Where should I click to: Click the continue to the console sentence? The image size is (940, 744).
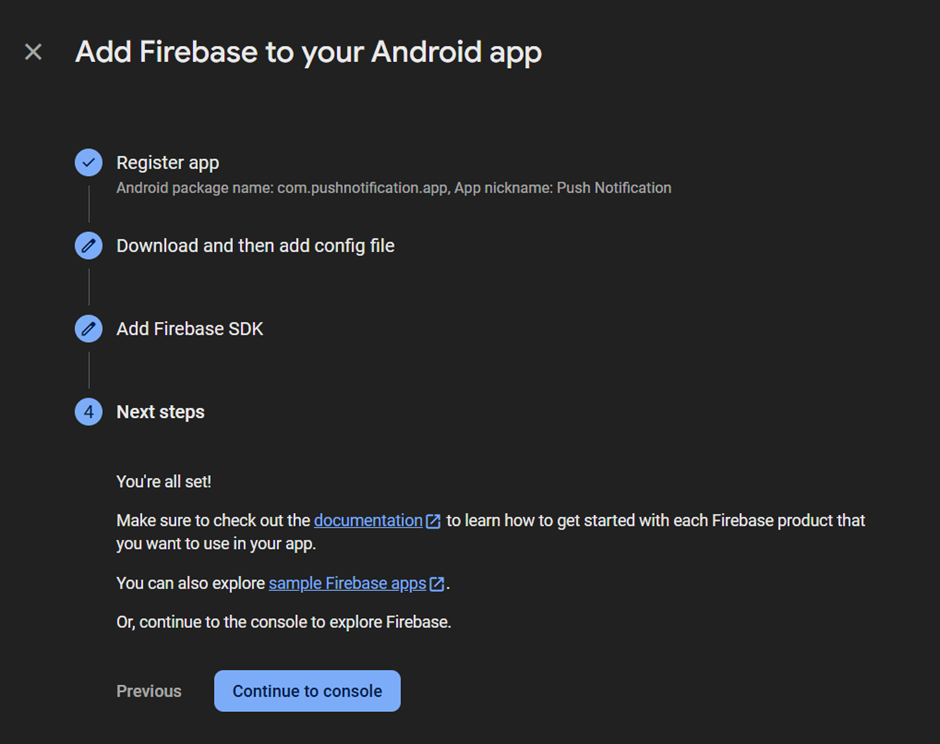pos(284,622)
